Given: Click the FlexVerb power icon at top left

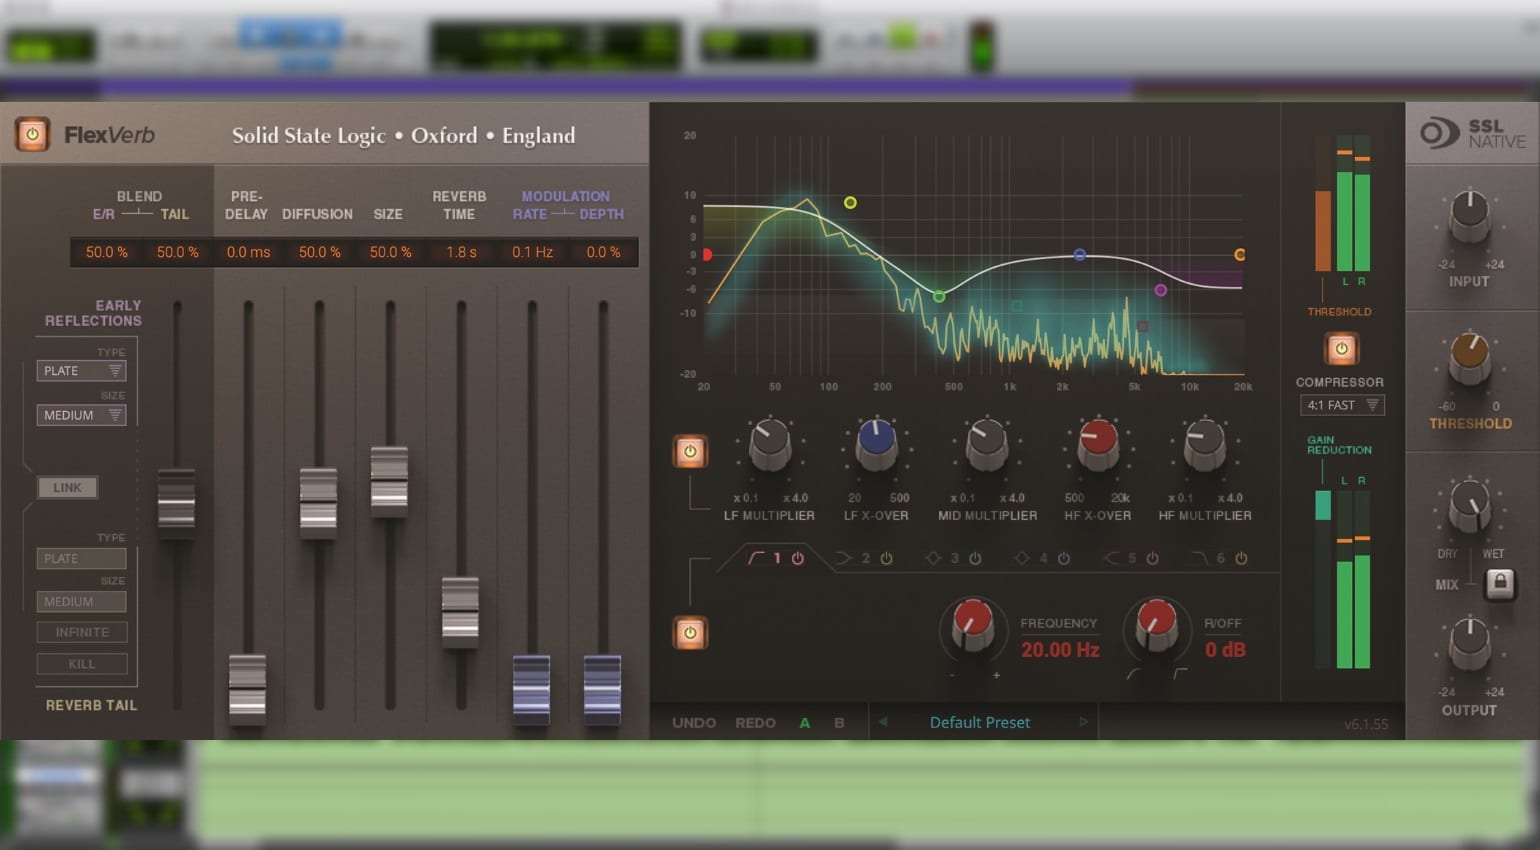Looking at the screenshot, I should pyautogui.click(x=31, y=134).
